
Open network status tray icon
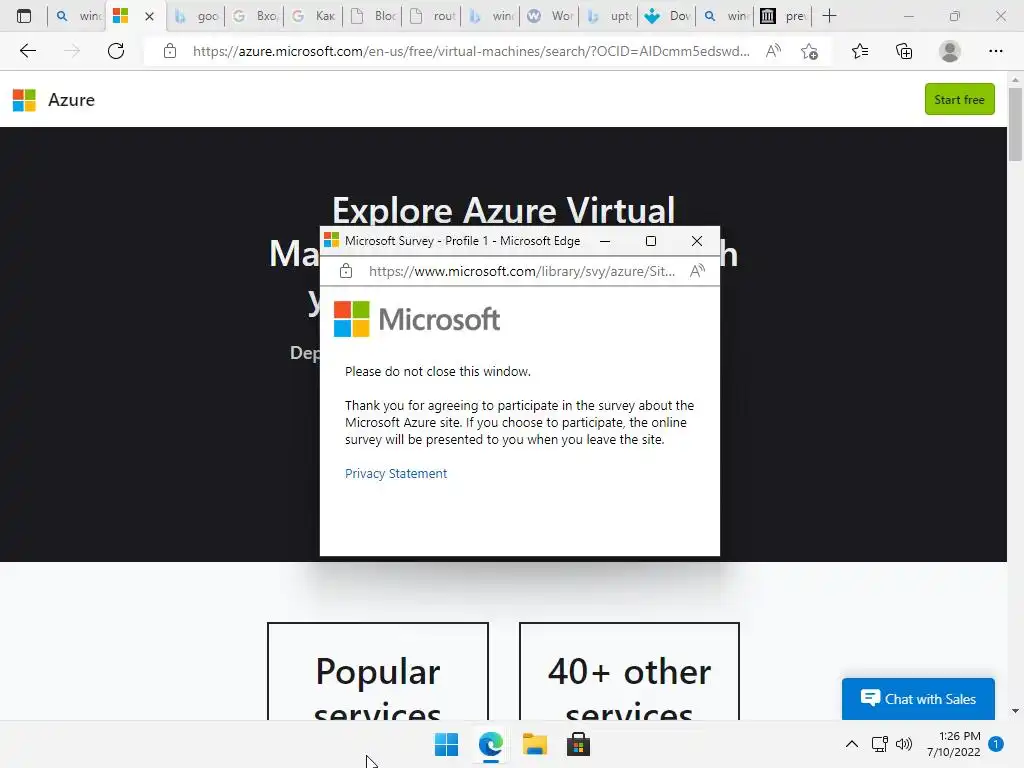[880, 744]
